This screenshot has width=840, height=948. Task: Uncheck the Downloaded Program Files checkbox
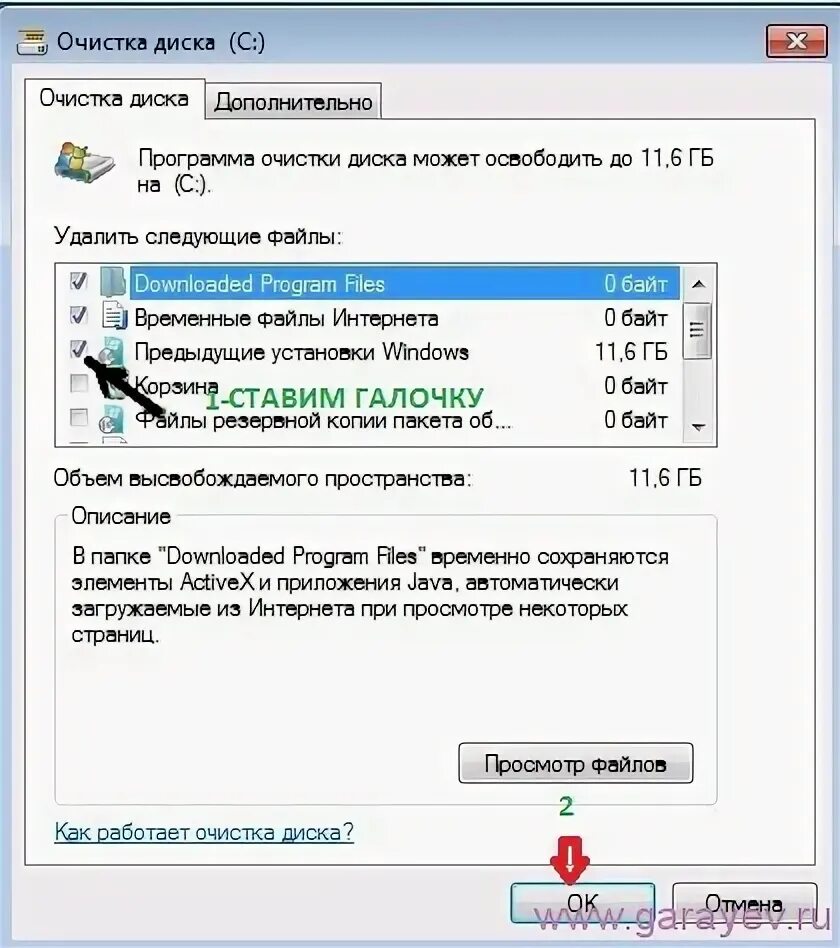pos(79,281)
